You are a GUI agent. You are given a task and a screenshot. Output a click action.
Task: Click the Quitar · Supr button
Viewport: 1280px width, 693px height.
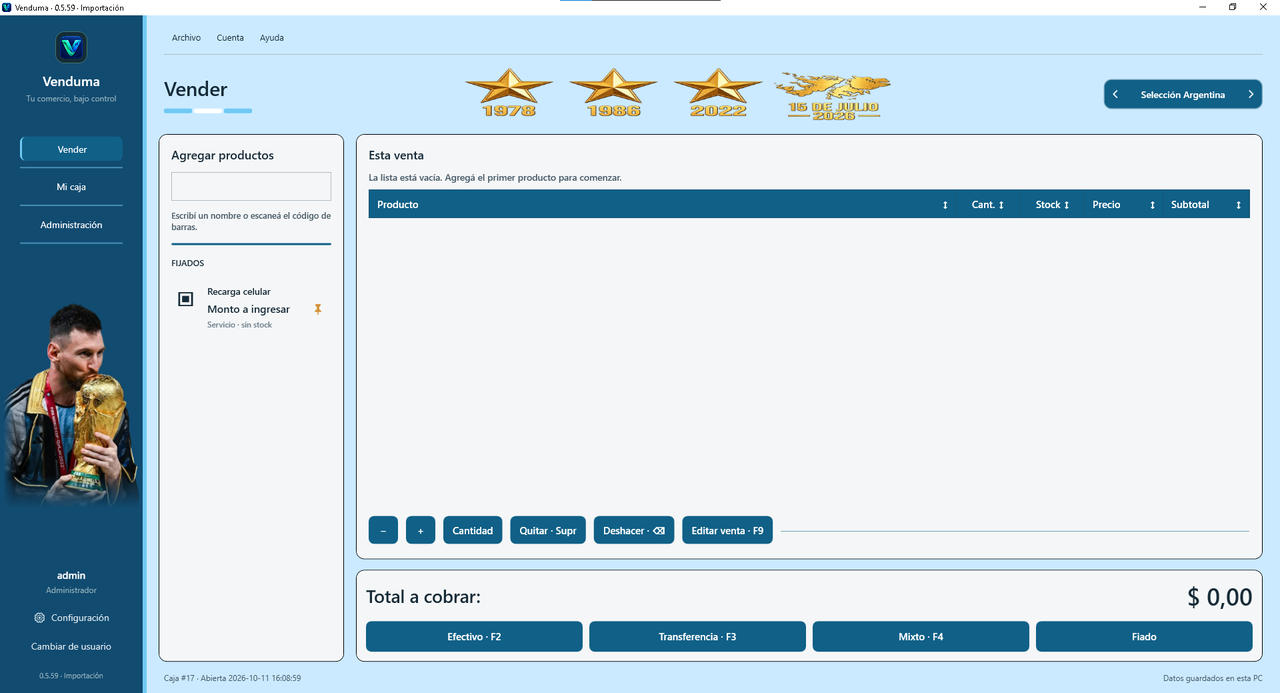548,530
